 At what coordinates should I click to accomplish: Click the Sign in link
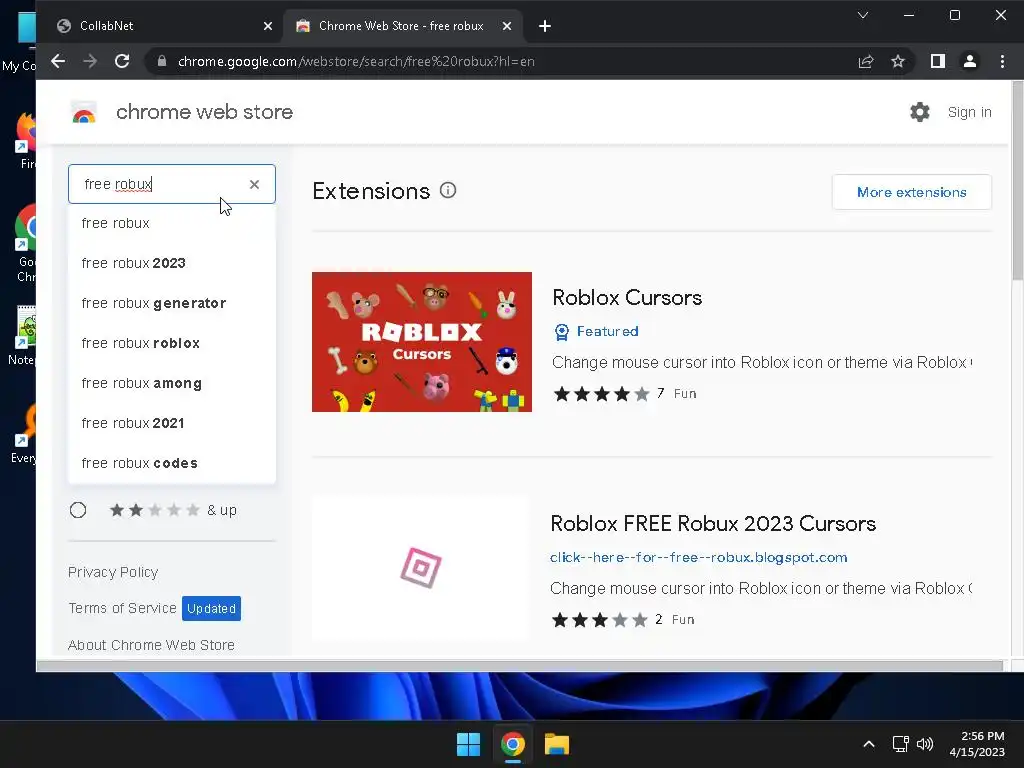tap(970, 112)
